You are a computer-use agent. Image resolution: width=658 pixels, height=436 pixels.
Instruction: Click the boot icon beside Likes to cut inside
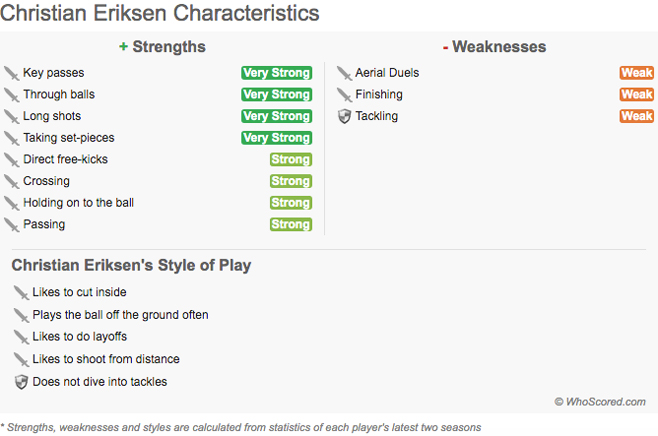coord(21,293)
